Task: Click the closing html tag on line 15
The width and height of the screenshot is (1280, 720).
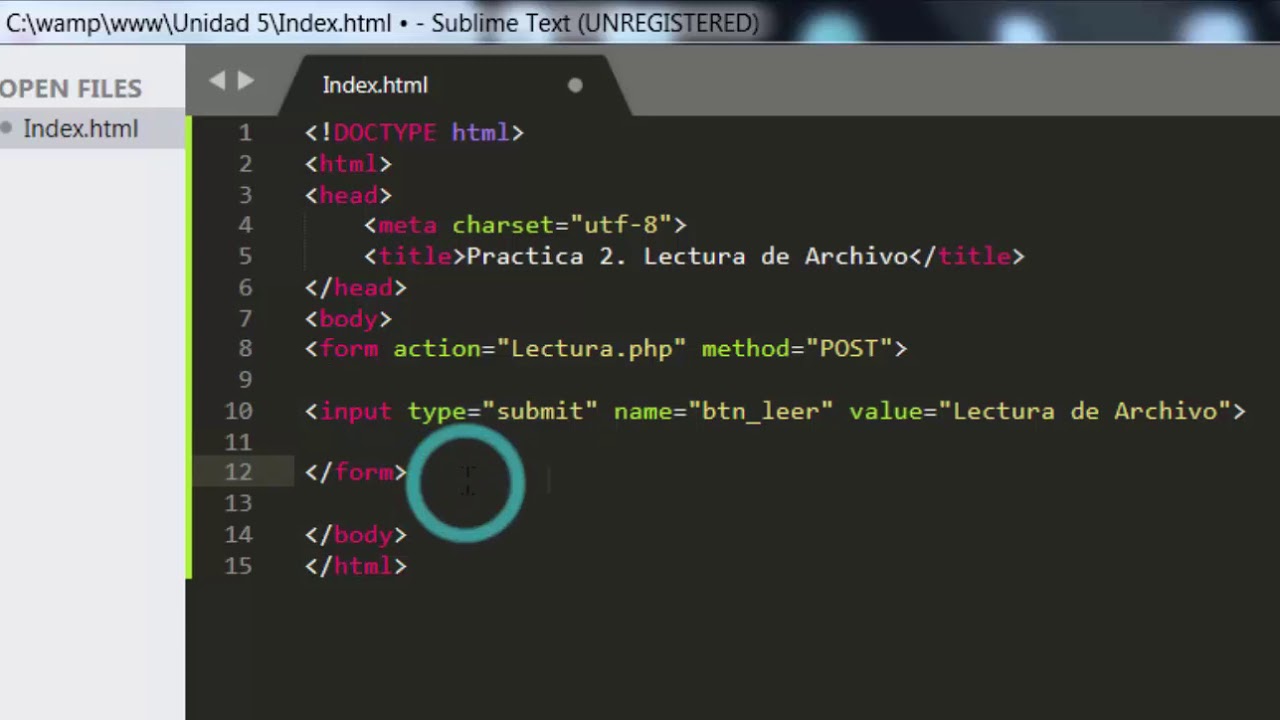Action: click(356, 566)
